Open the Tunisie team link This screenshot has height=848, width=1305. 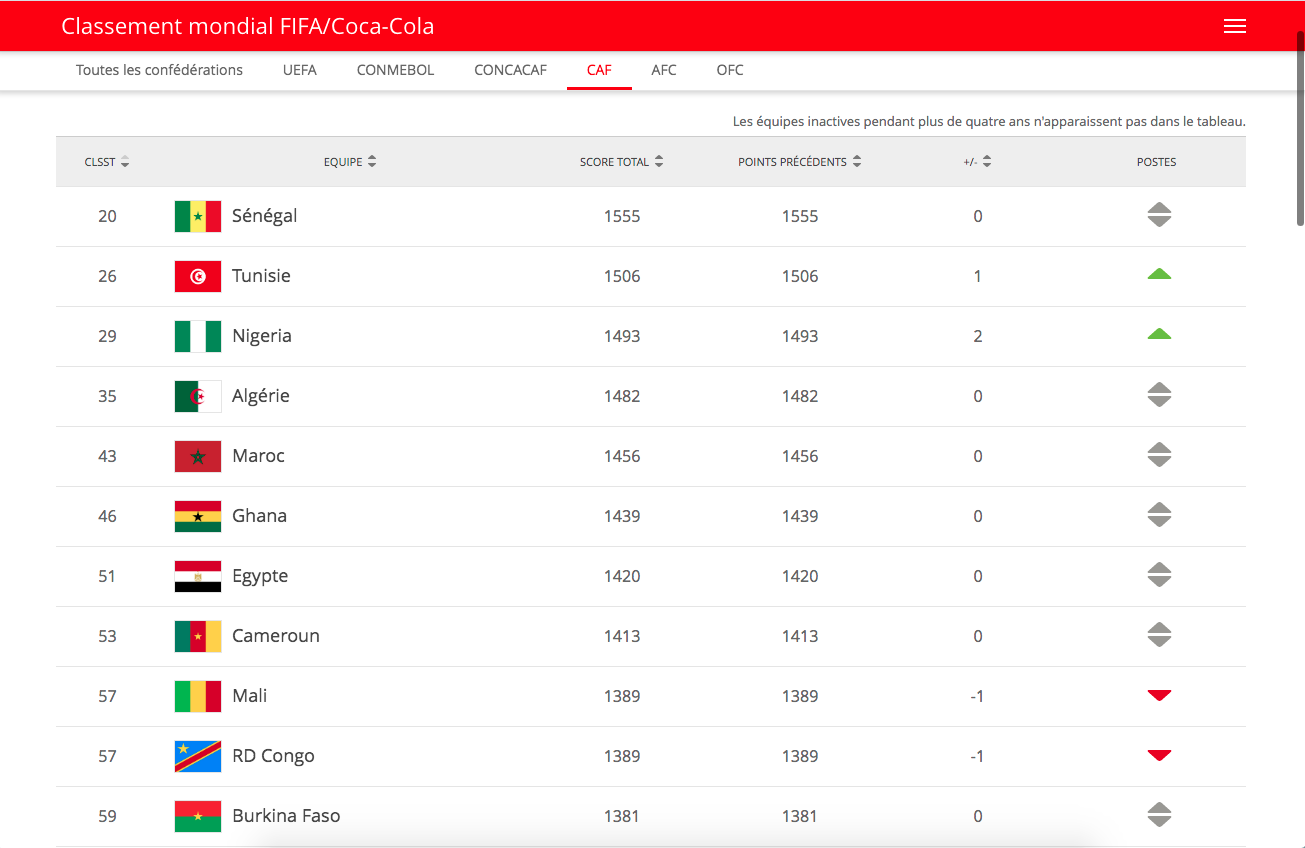pos(261,276)
